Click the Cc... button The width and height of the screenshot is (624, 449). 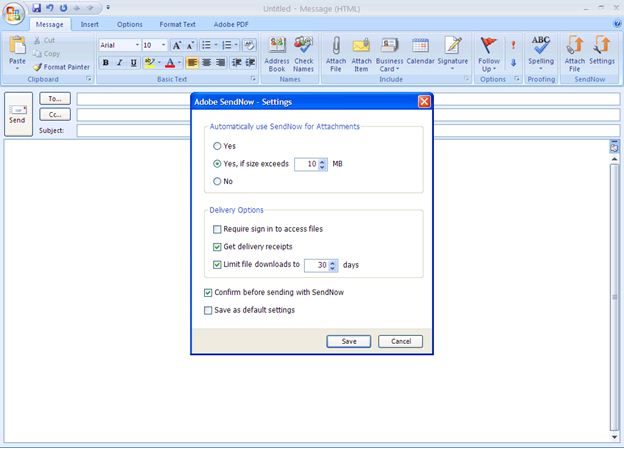coord(55,115)
